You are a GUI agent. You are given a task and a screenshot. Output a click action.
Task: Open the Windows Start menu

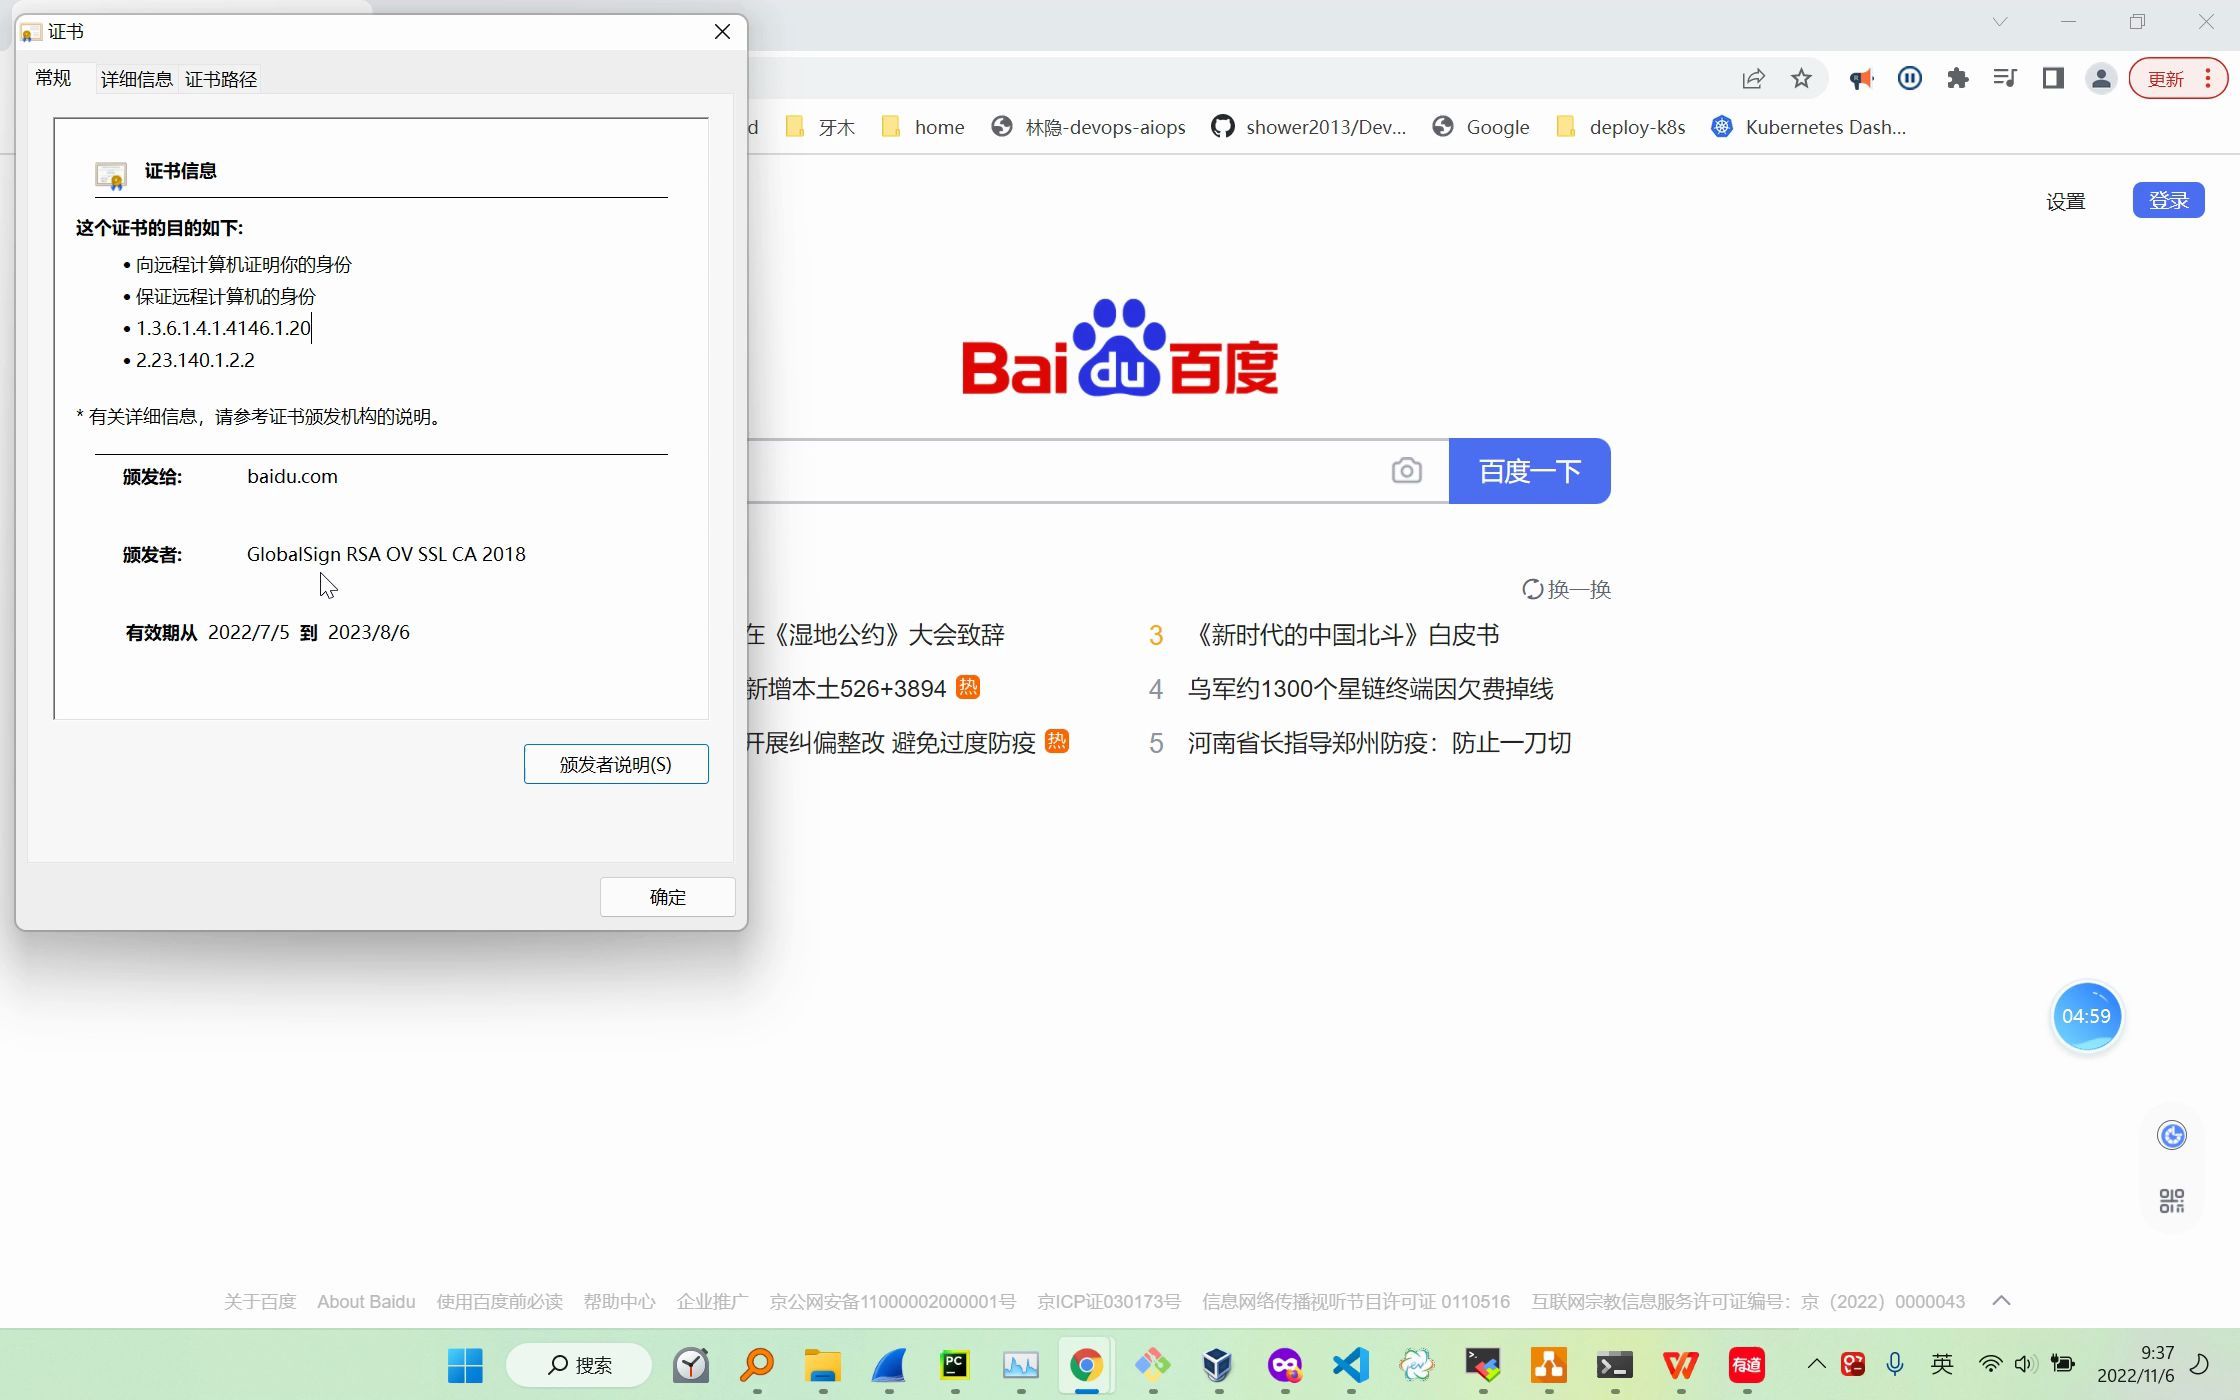click(465, 1365)
